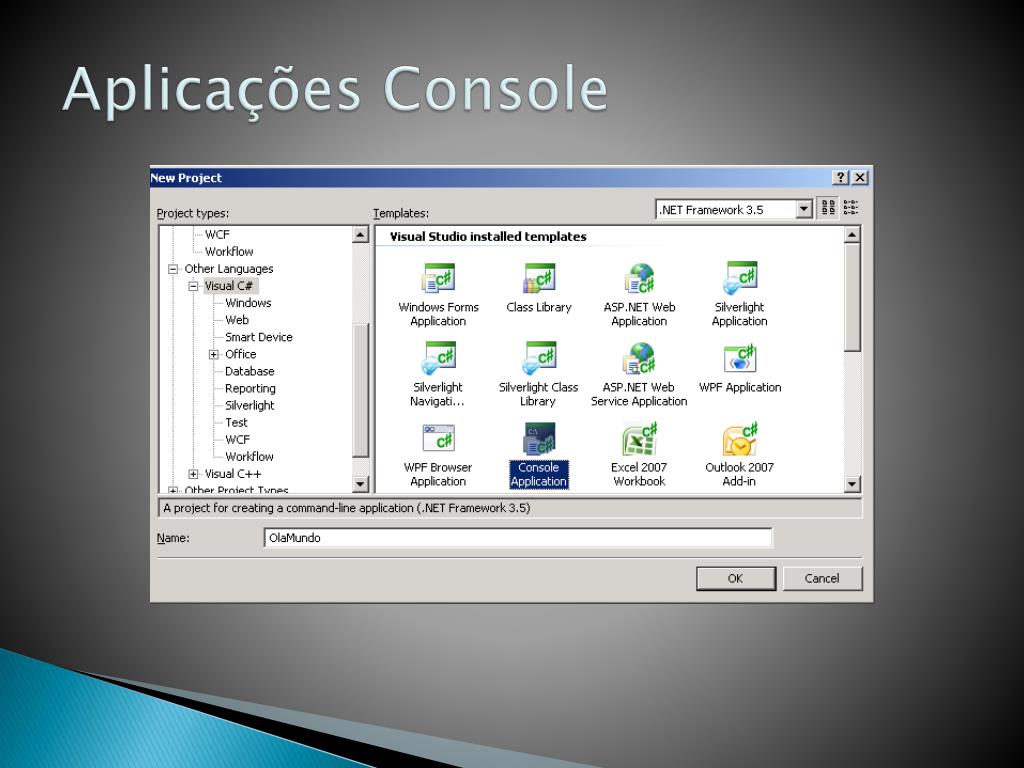Image resolution: width=1024 pixels, height=768 pixels.
Task: Cancel the New Project dialog
Action: (822, 579)
